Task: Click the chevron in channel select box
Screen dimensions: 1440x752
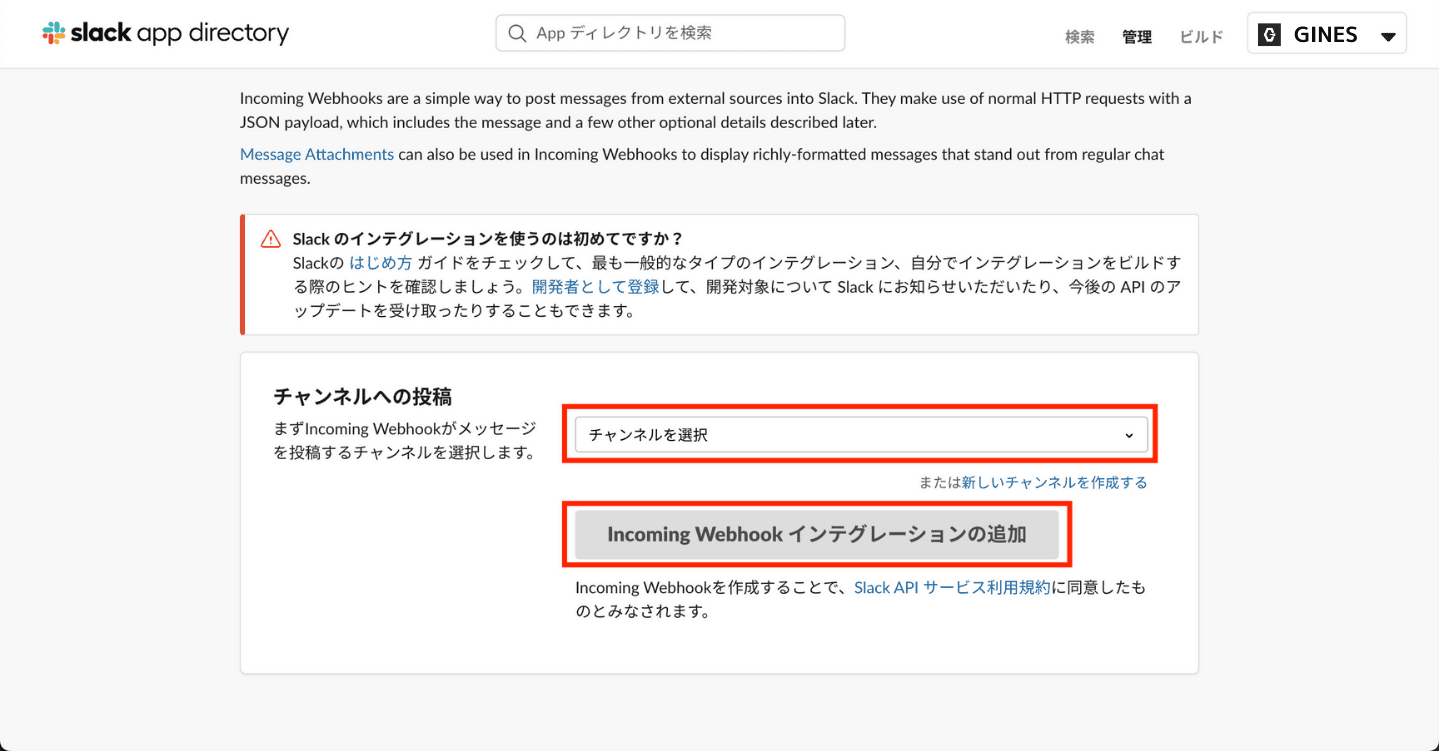Action: pyautogui.click(x=1129, y=435)
